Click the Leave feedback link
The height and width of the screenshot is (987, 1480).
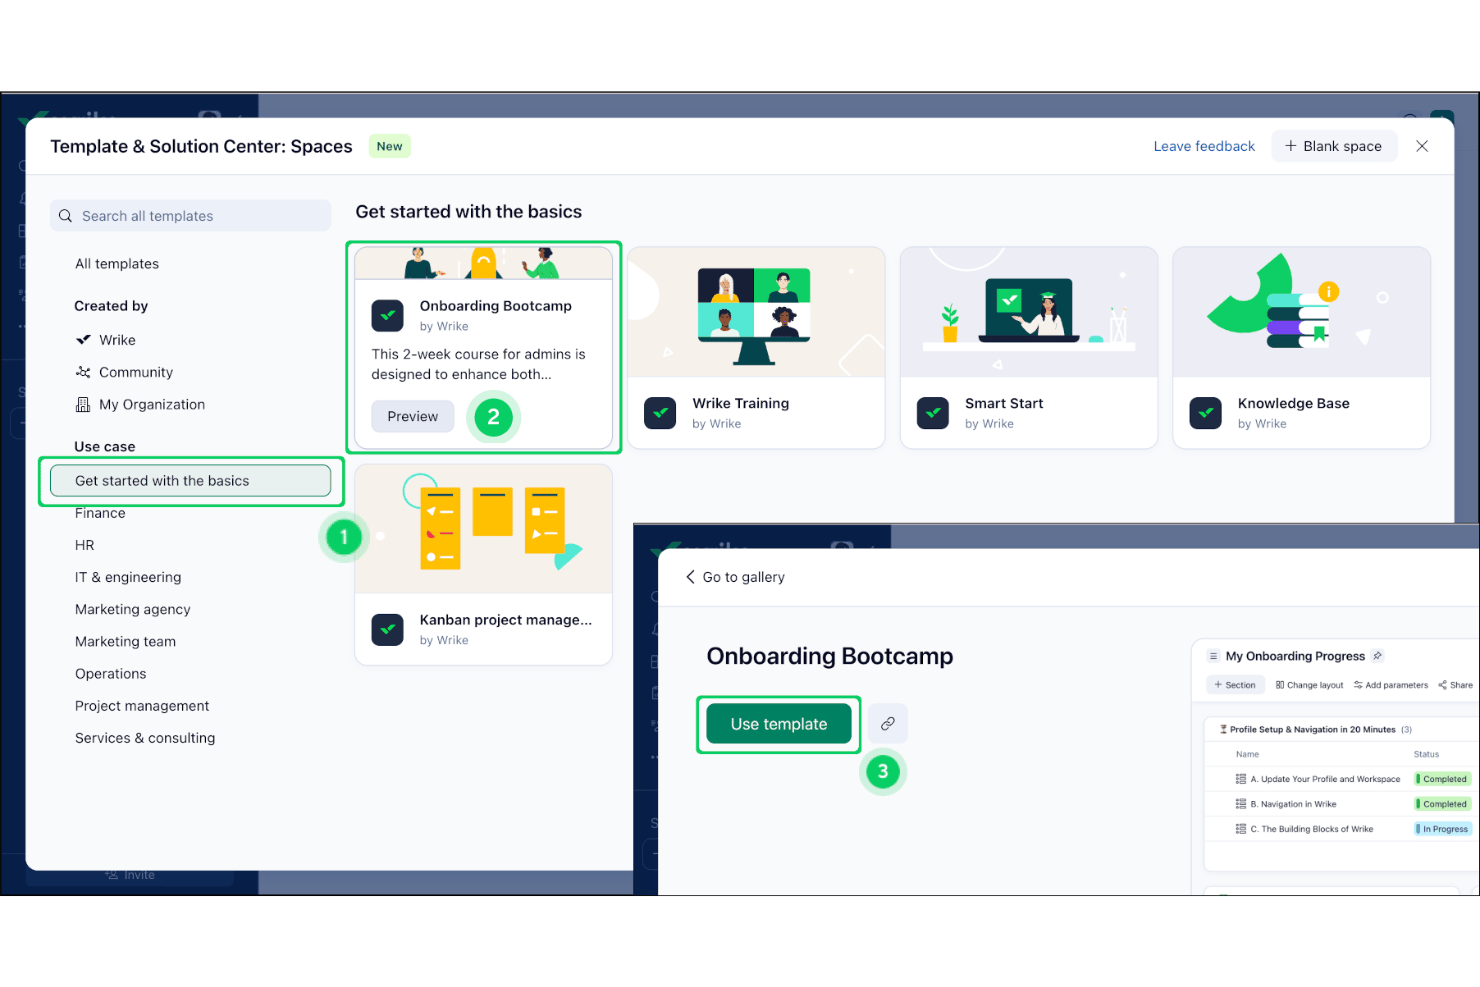coord(1204,146)
